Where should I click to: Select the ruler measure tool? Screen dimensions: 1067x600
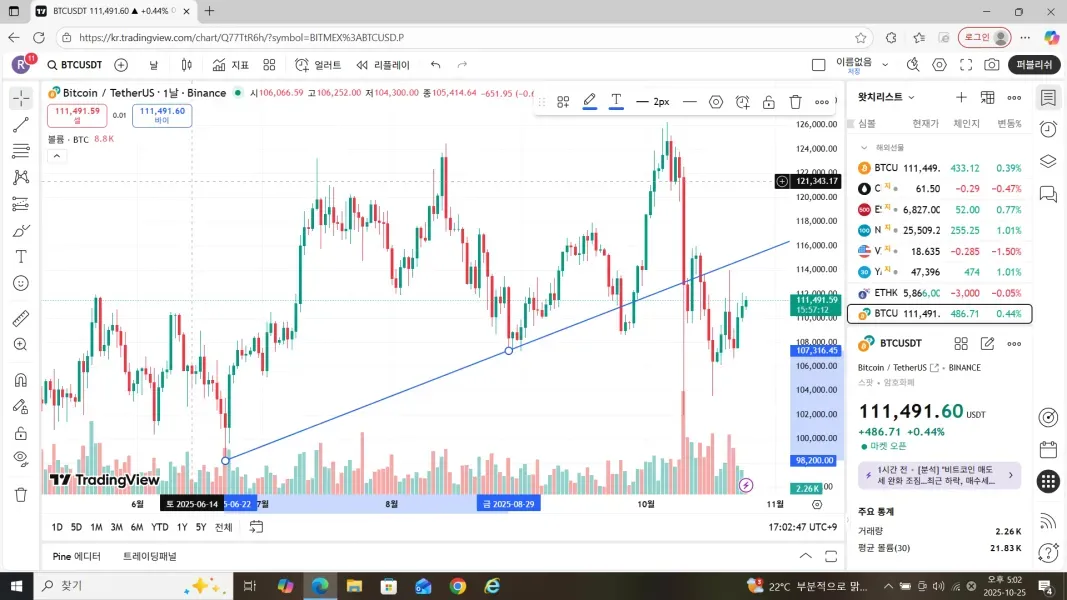click(20, 318)
